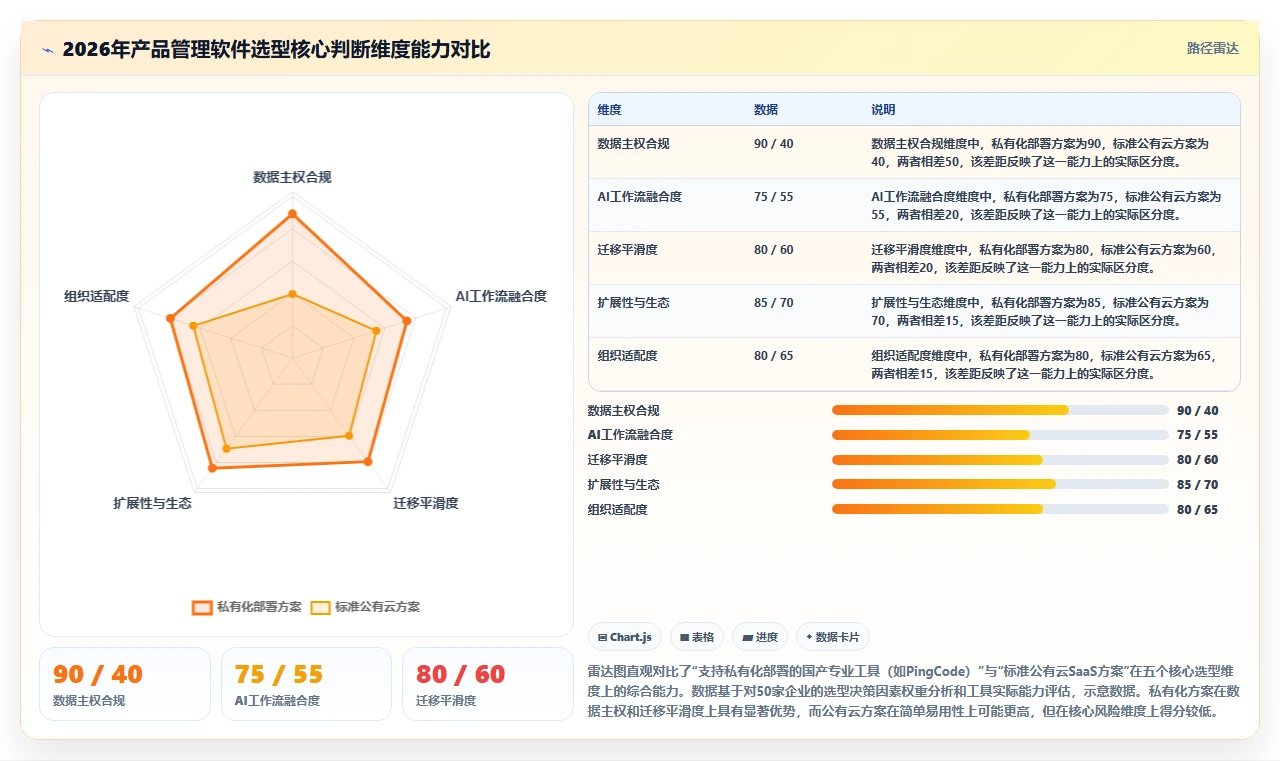
Task: Click the AI工作流融合度 progress bar
Action: 1000,435
